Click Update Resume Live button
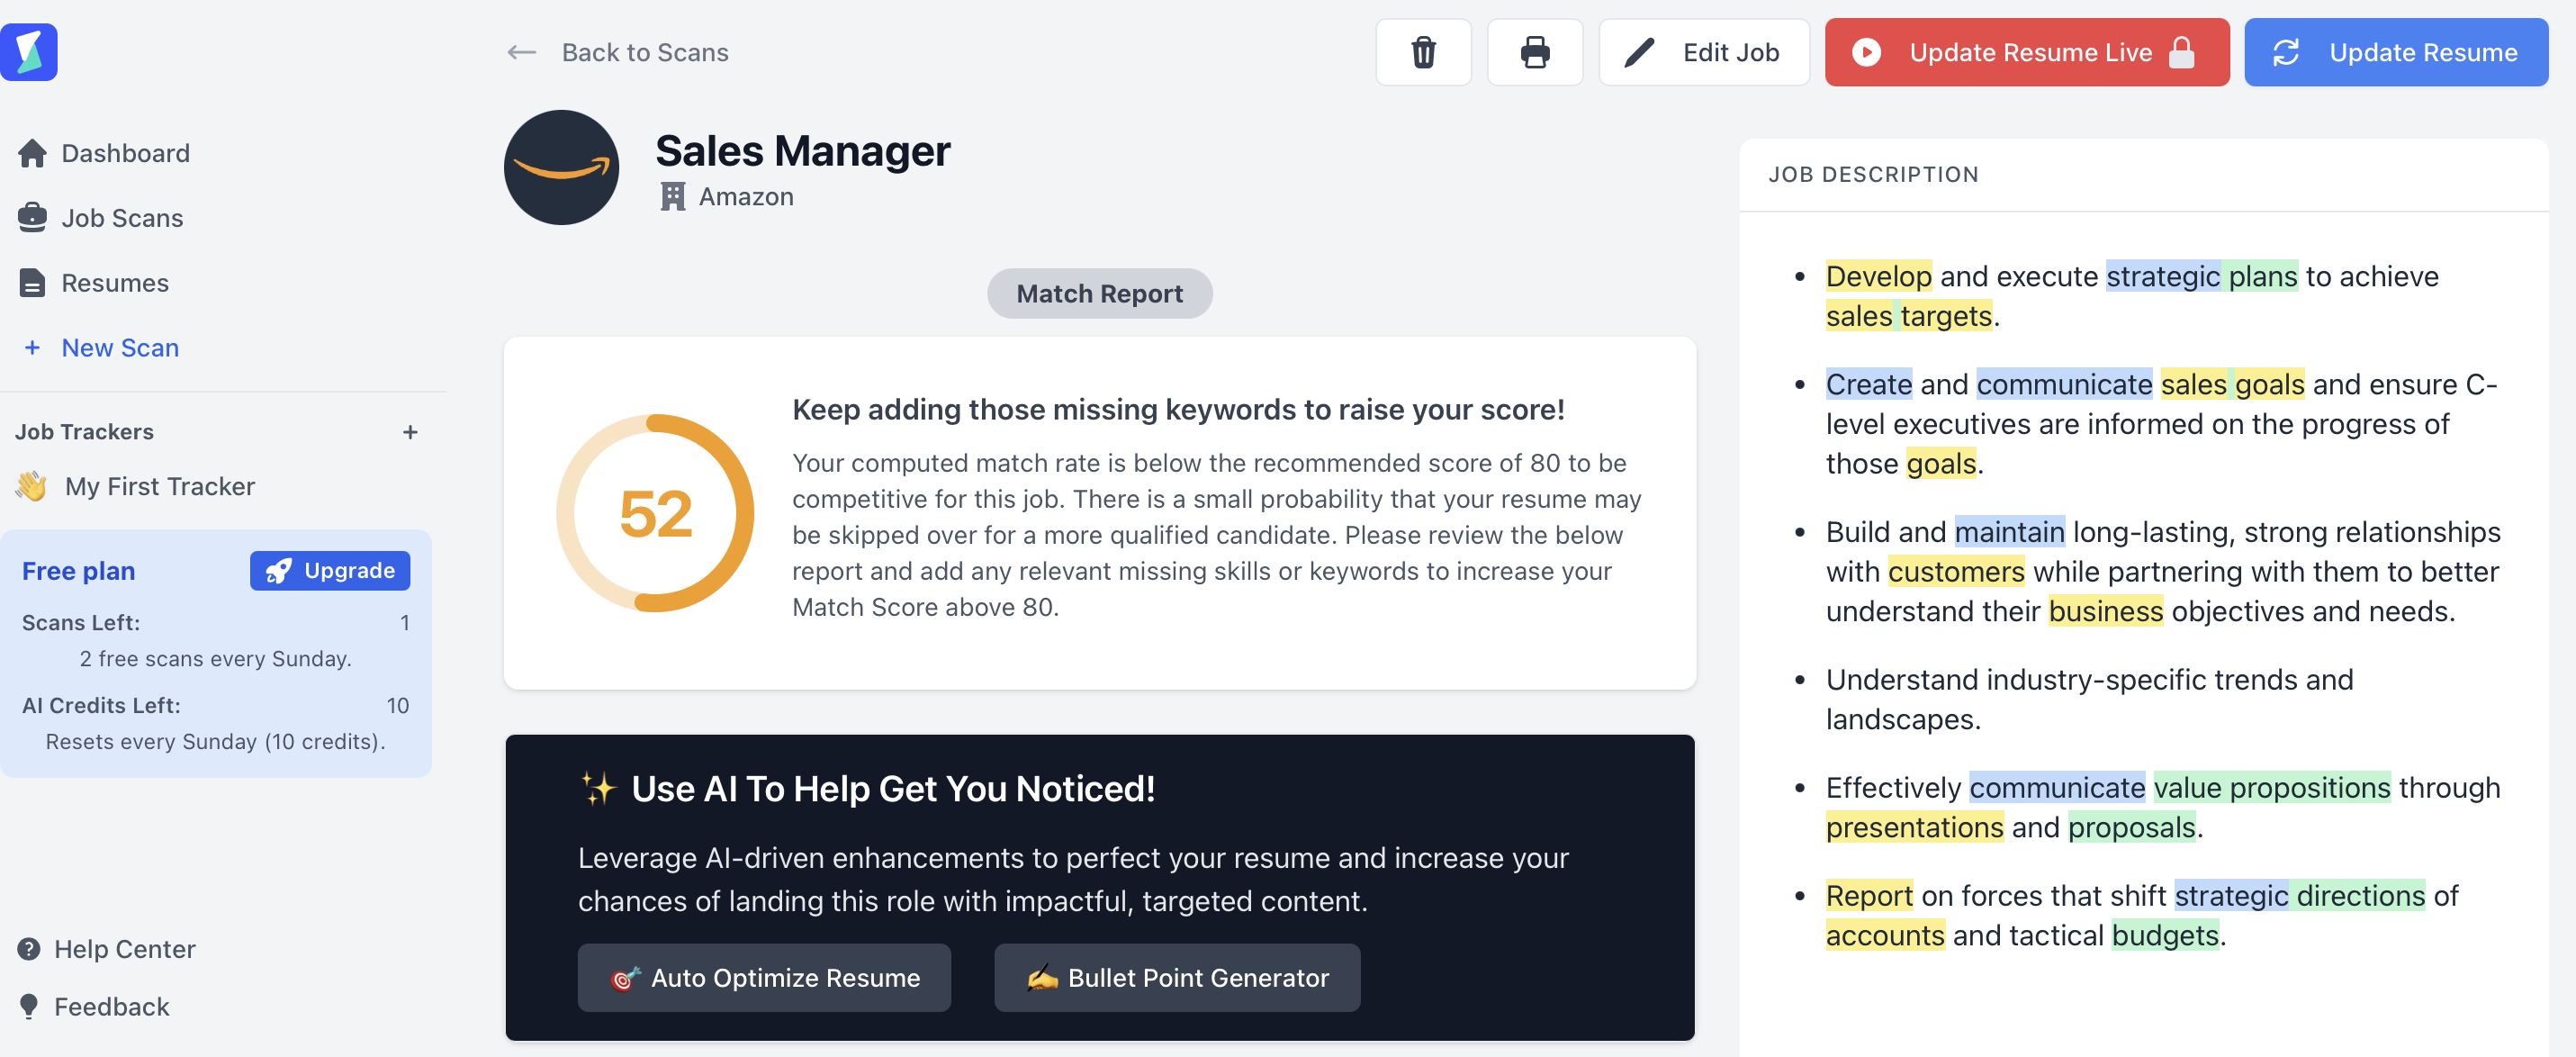The width and height of the screenshot is (2576, 1057). pos(2026,52)
